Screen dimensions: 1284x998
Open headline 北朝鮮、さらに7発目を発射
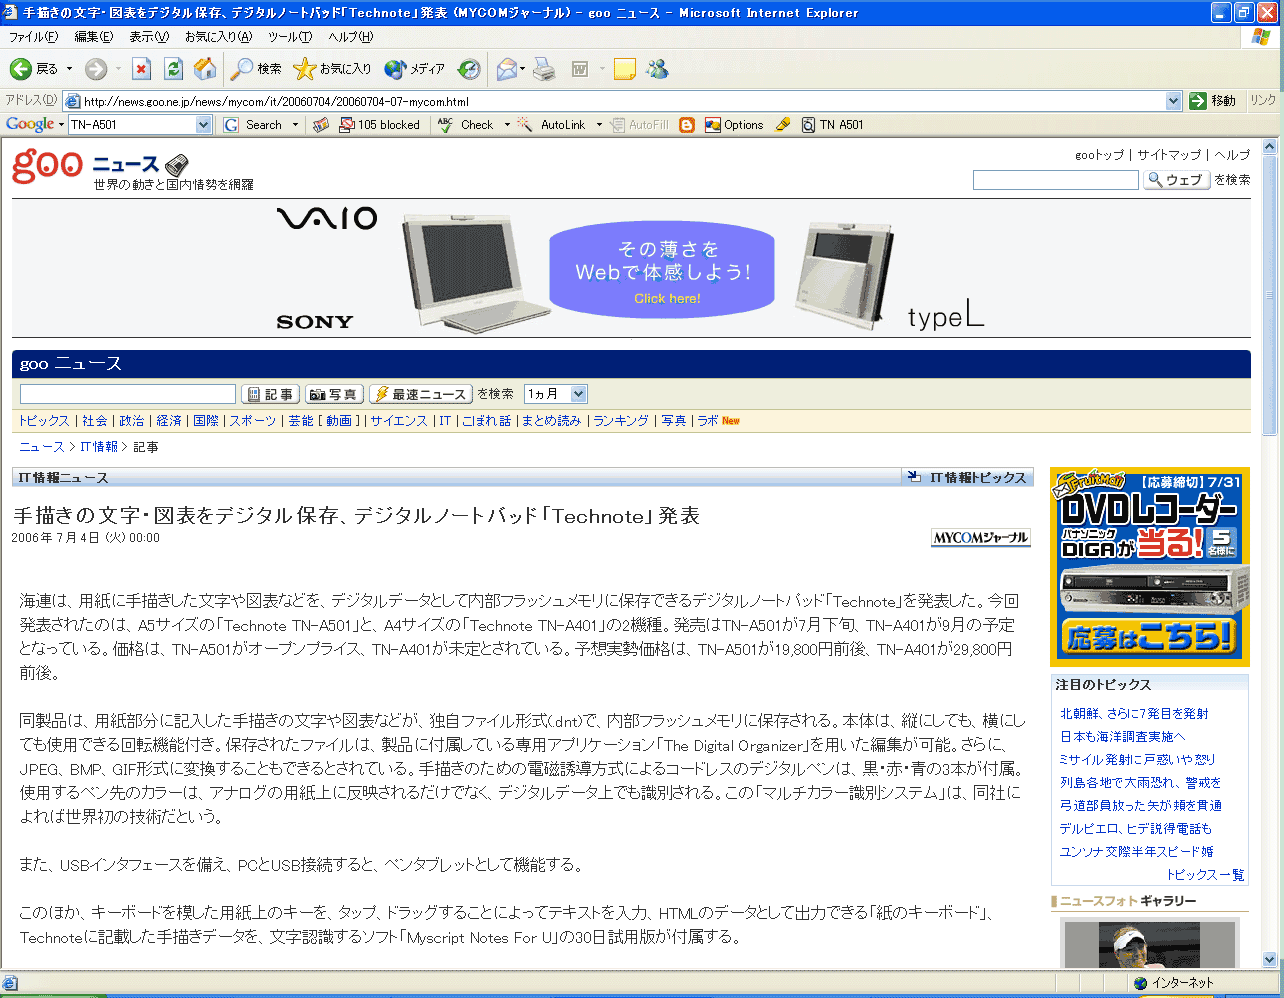tap(1134, 714)
